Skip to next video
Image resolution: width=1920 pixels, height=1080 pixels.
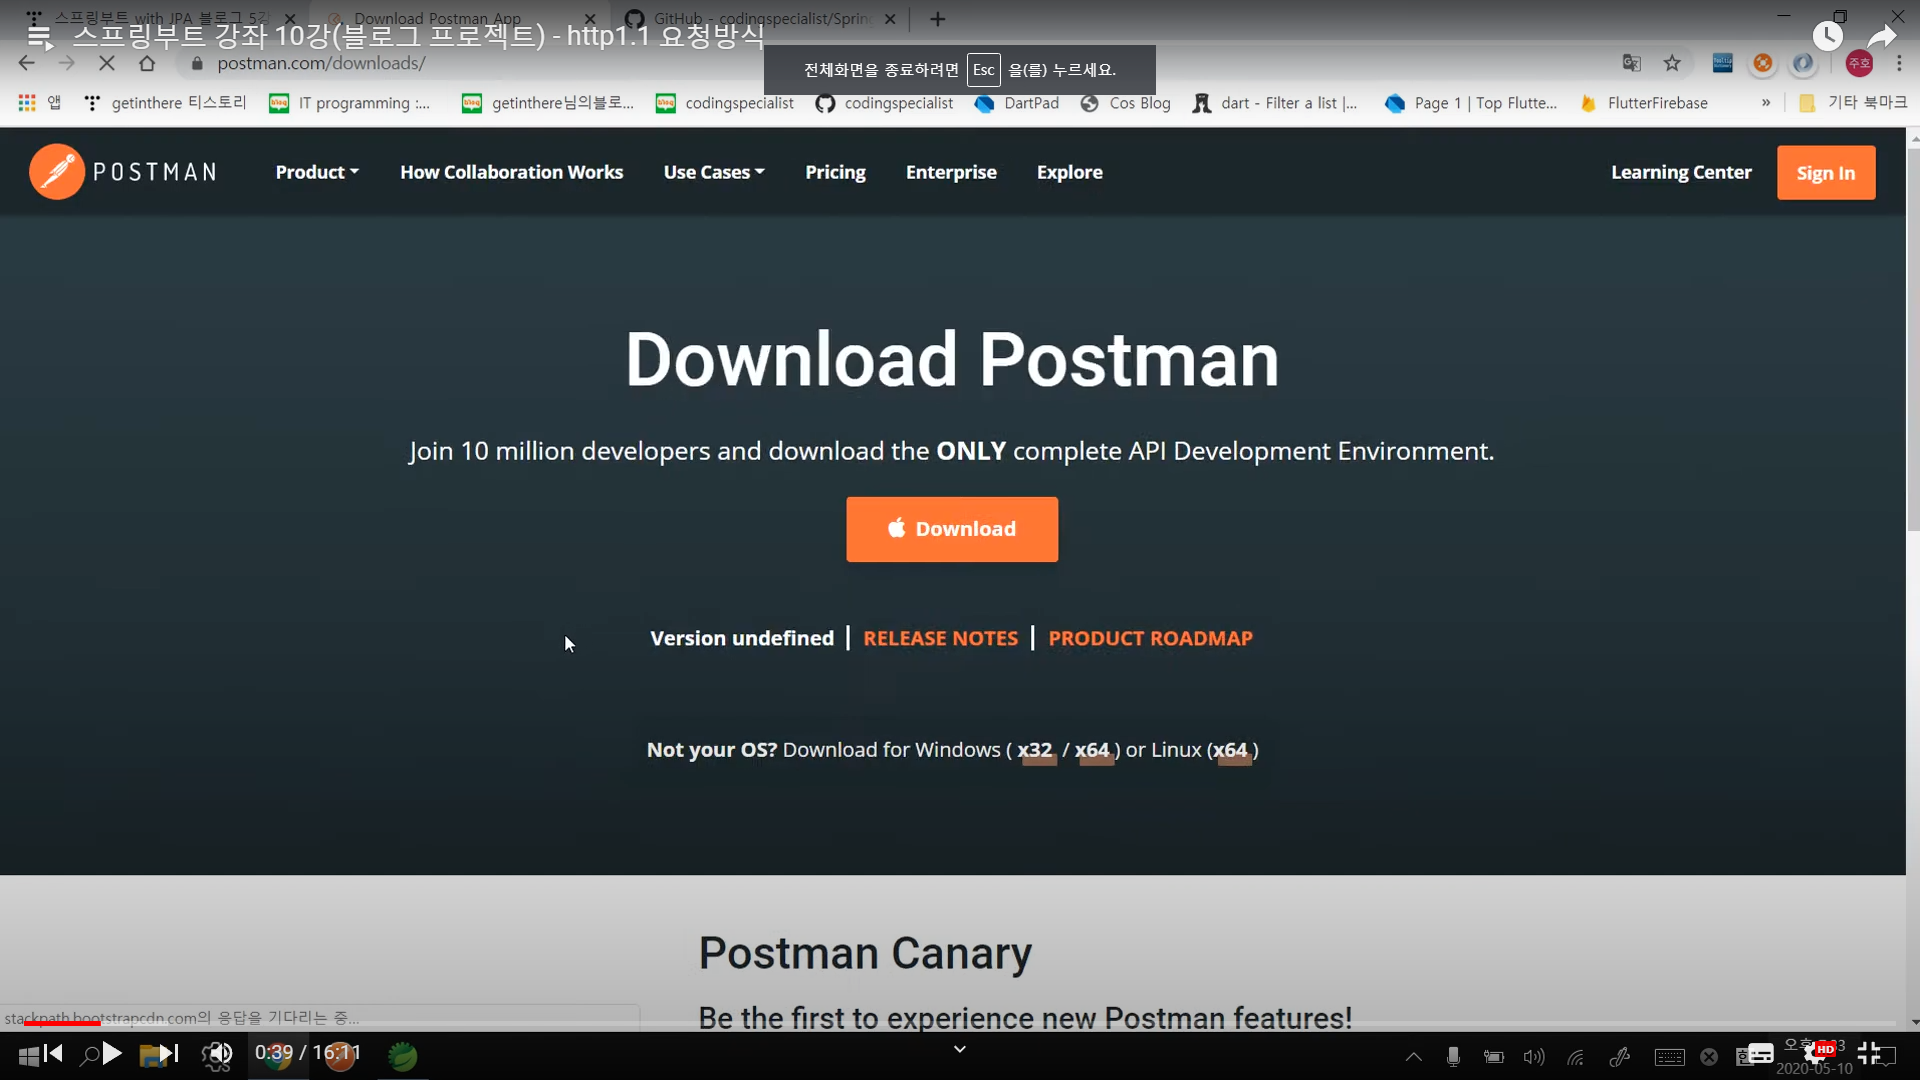[x=168, y=1053]
